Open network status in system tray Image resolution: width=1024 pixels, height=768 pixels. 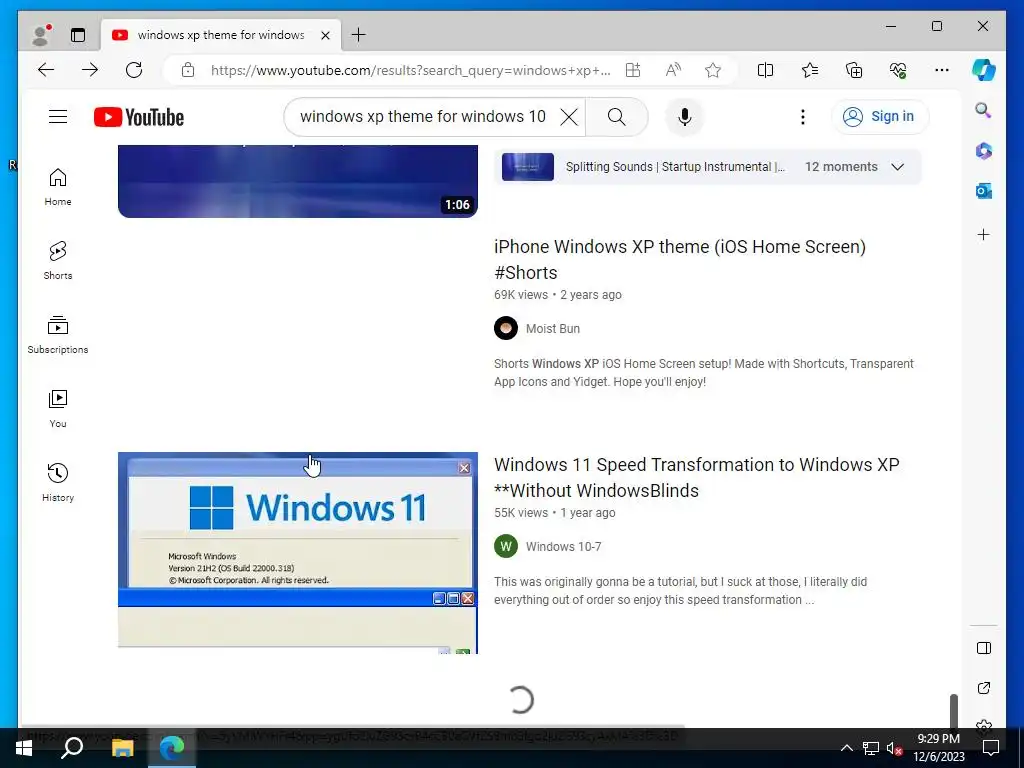[x=871, y=748]
